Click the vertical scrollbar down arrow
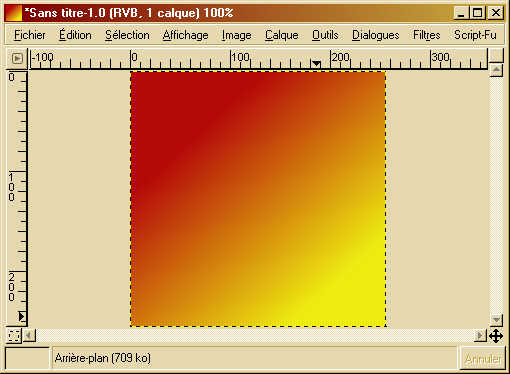Screen dimensions: 510x374 pos(496,320)
